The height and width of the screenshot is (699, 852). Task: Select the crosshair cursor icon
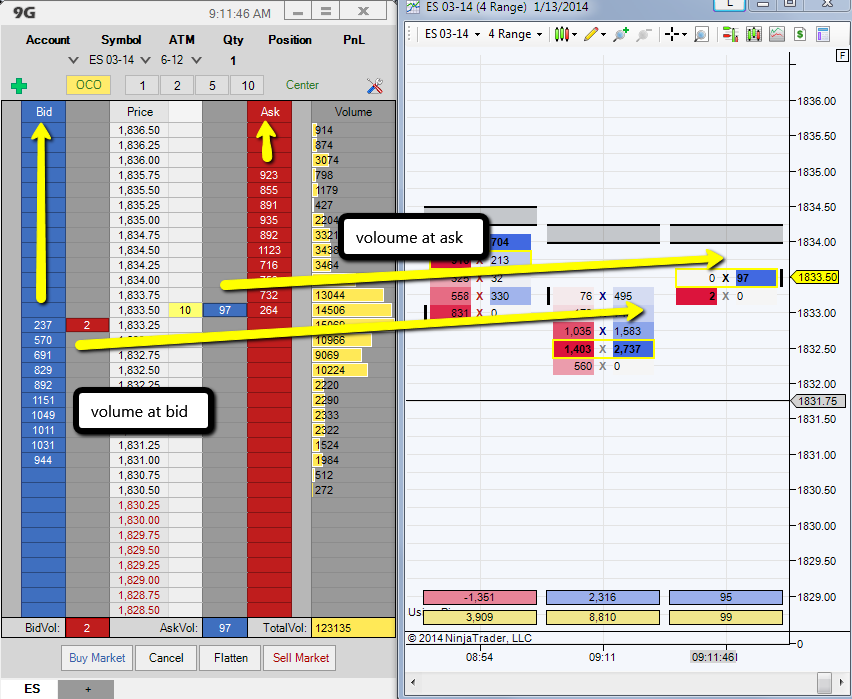coord(672,34)
